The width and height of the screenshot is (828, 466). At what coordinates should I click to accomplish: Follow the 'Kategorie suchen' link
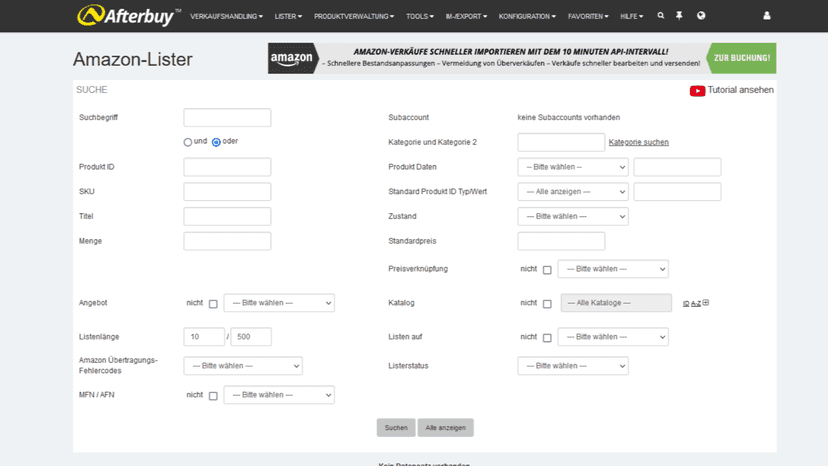click(x=638, y=142)
